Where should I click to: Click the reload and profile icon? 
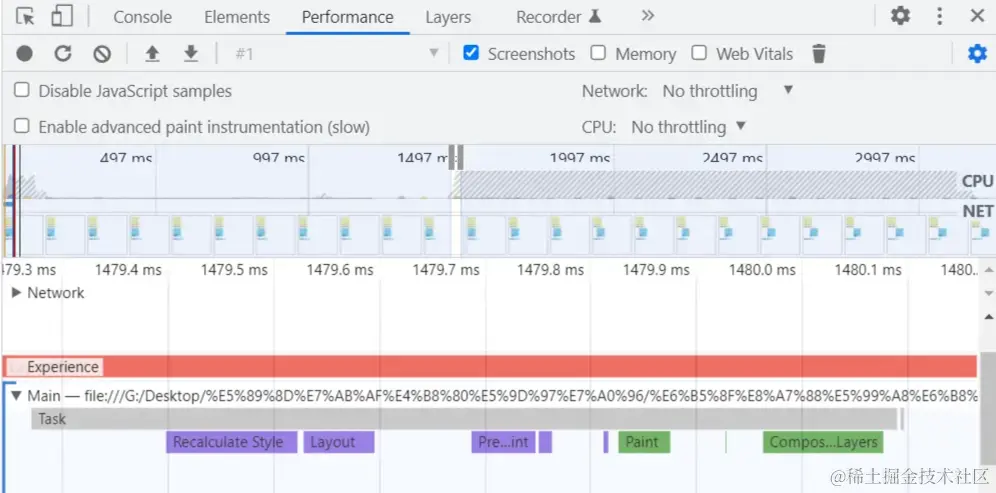63,54
